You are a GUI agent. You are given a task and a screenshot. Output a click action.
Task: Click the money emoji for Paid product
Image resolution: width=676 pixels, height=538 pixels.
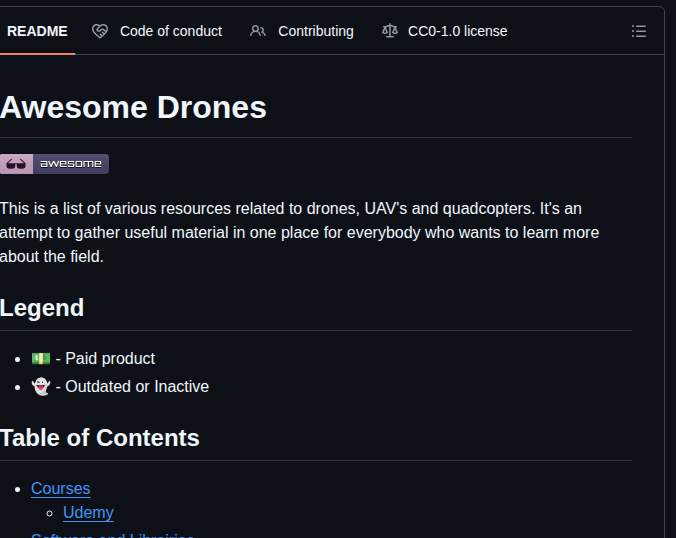41,359
